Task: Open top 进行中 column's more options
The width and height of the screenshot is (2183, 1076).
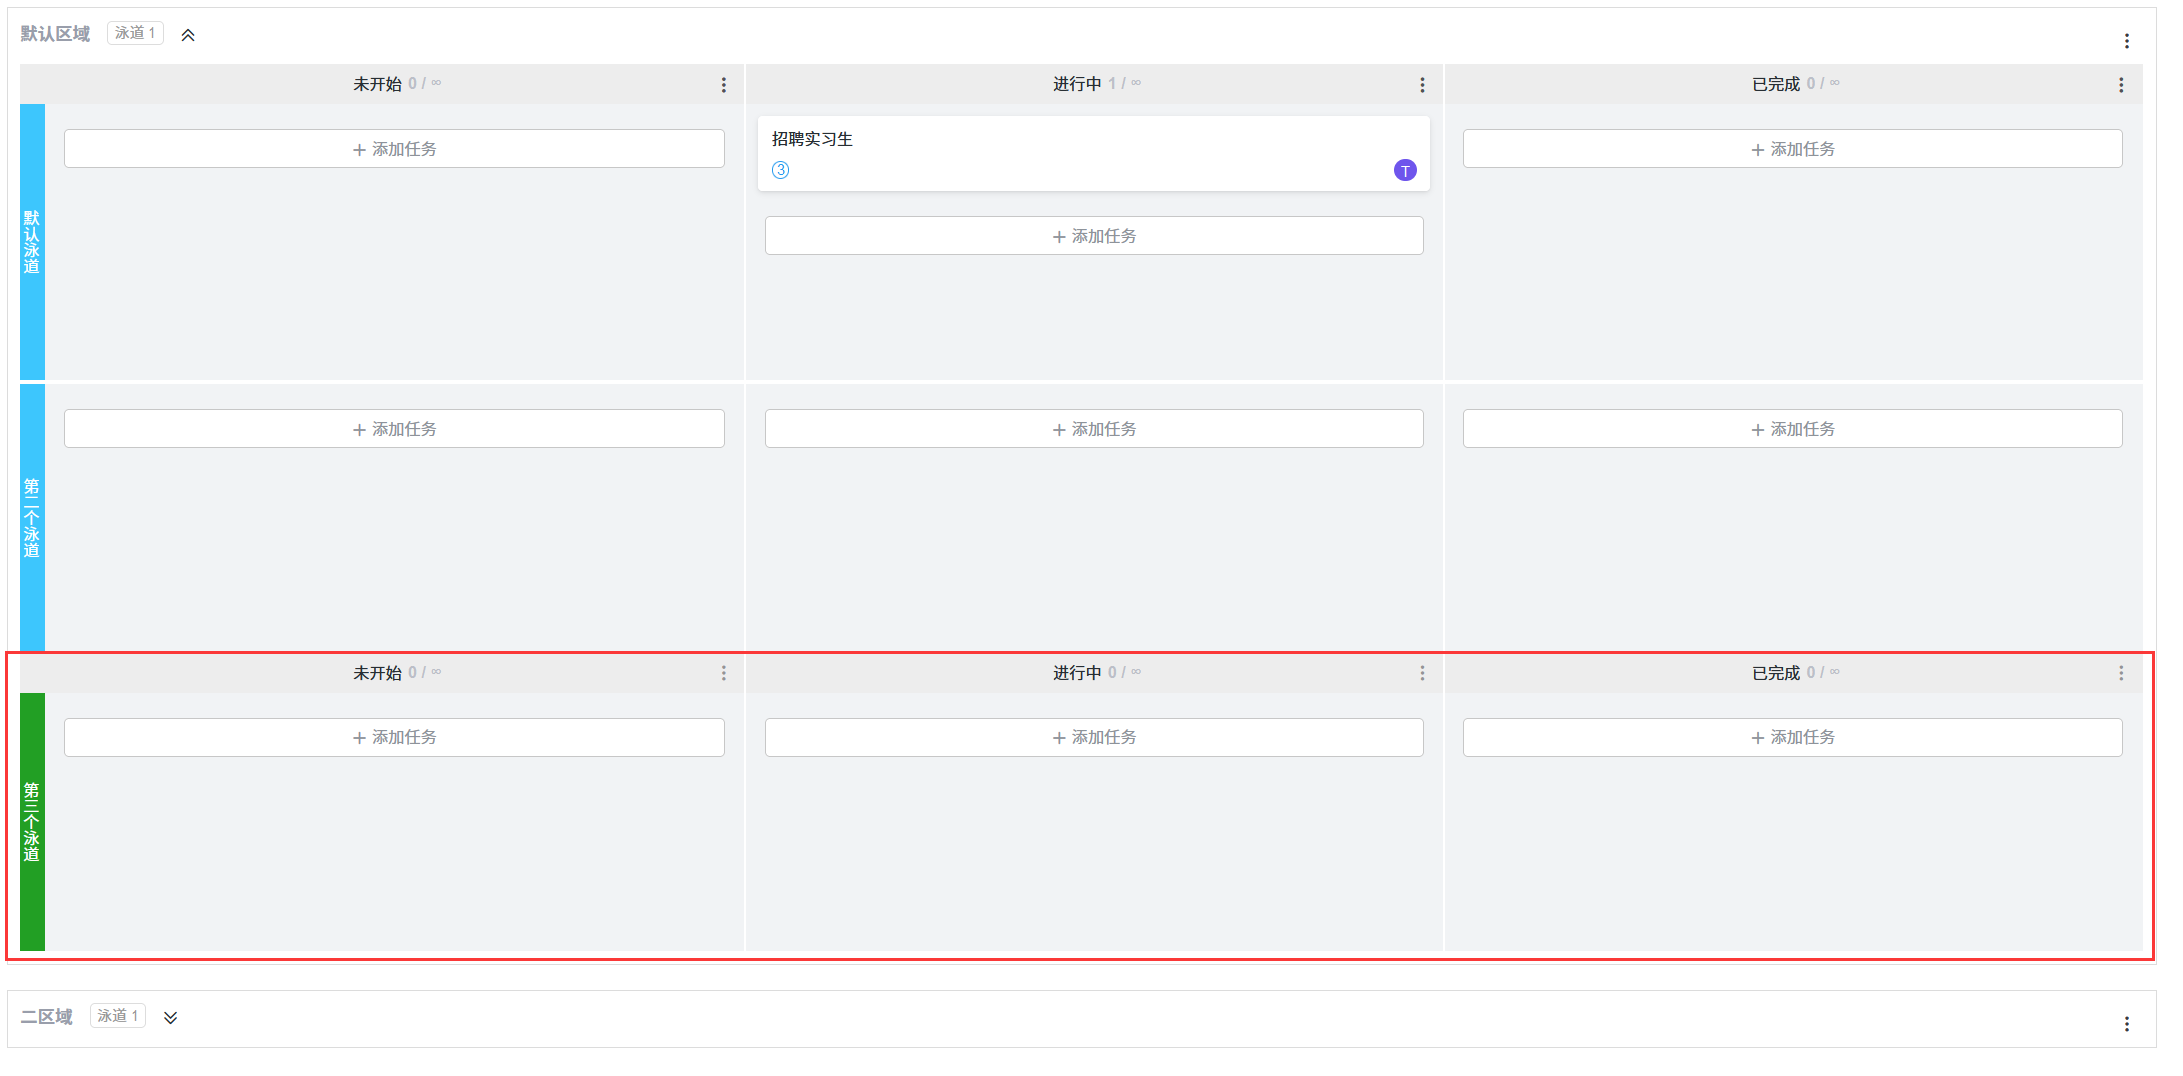Action: pyautogui.click(x=1422, y=85)
